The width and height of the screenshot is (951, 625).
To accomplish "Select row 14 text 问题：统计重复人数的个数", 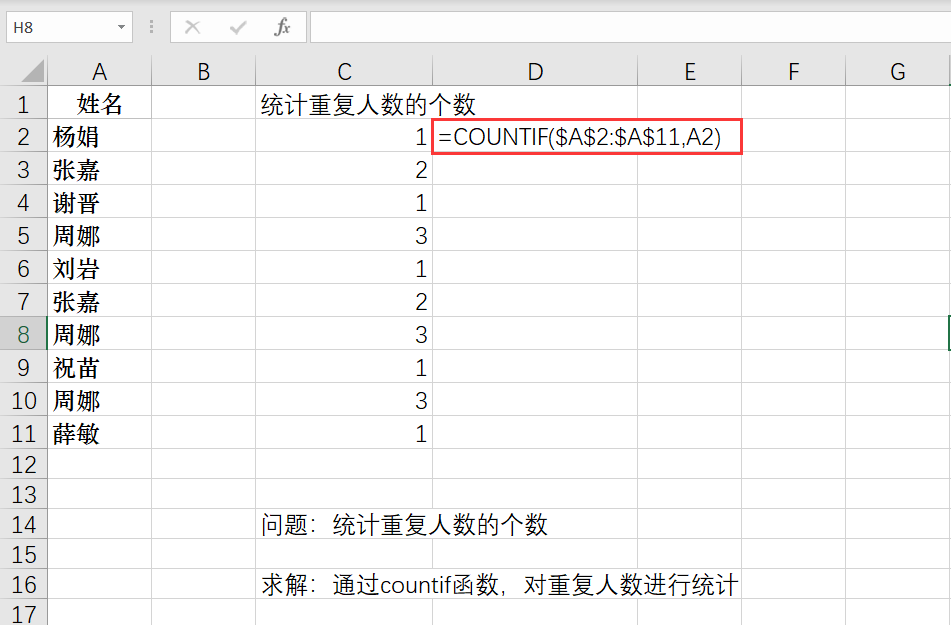I will (x=404, y=524).
